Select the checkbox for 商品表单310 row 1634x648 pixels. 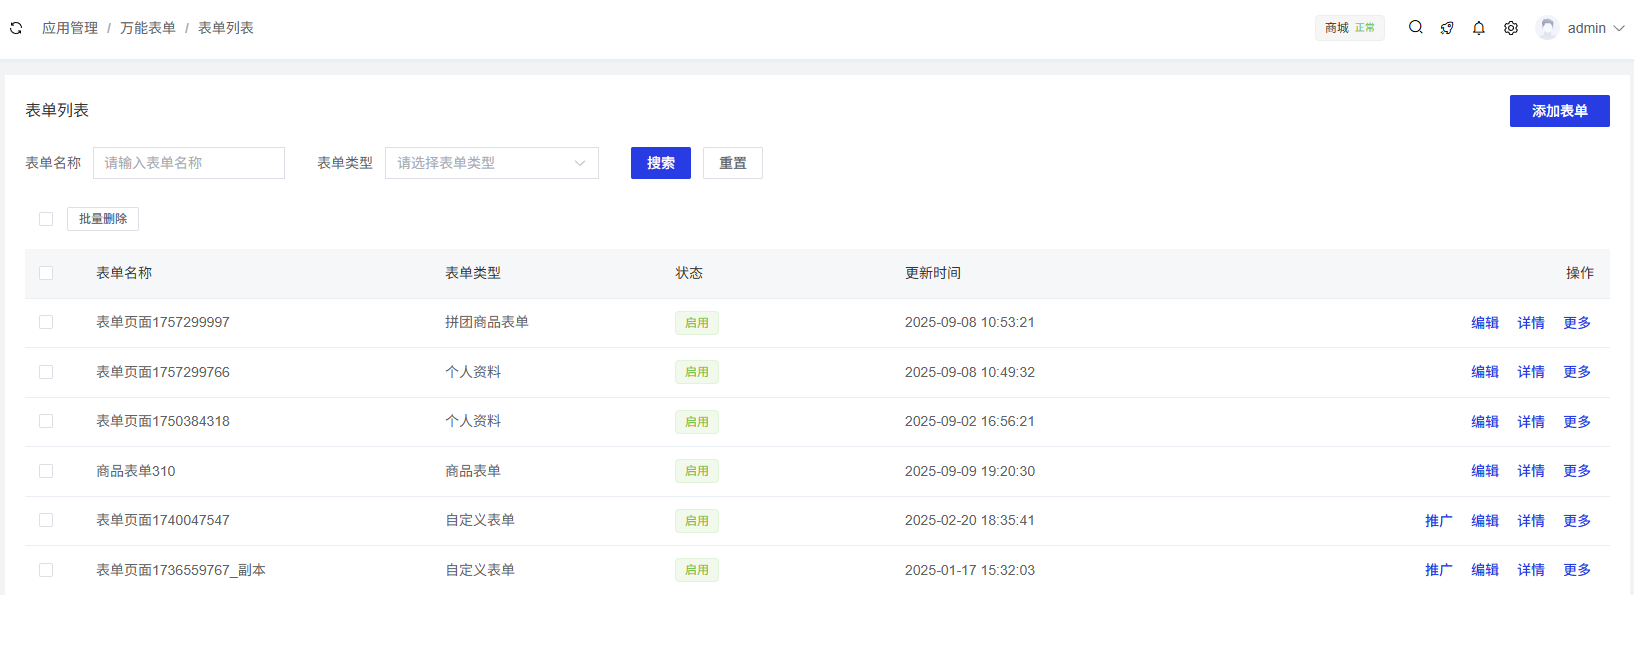click(46, 471)
